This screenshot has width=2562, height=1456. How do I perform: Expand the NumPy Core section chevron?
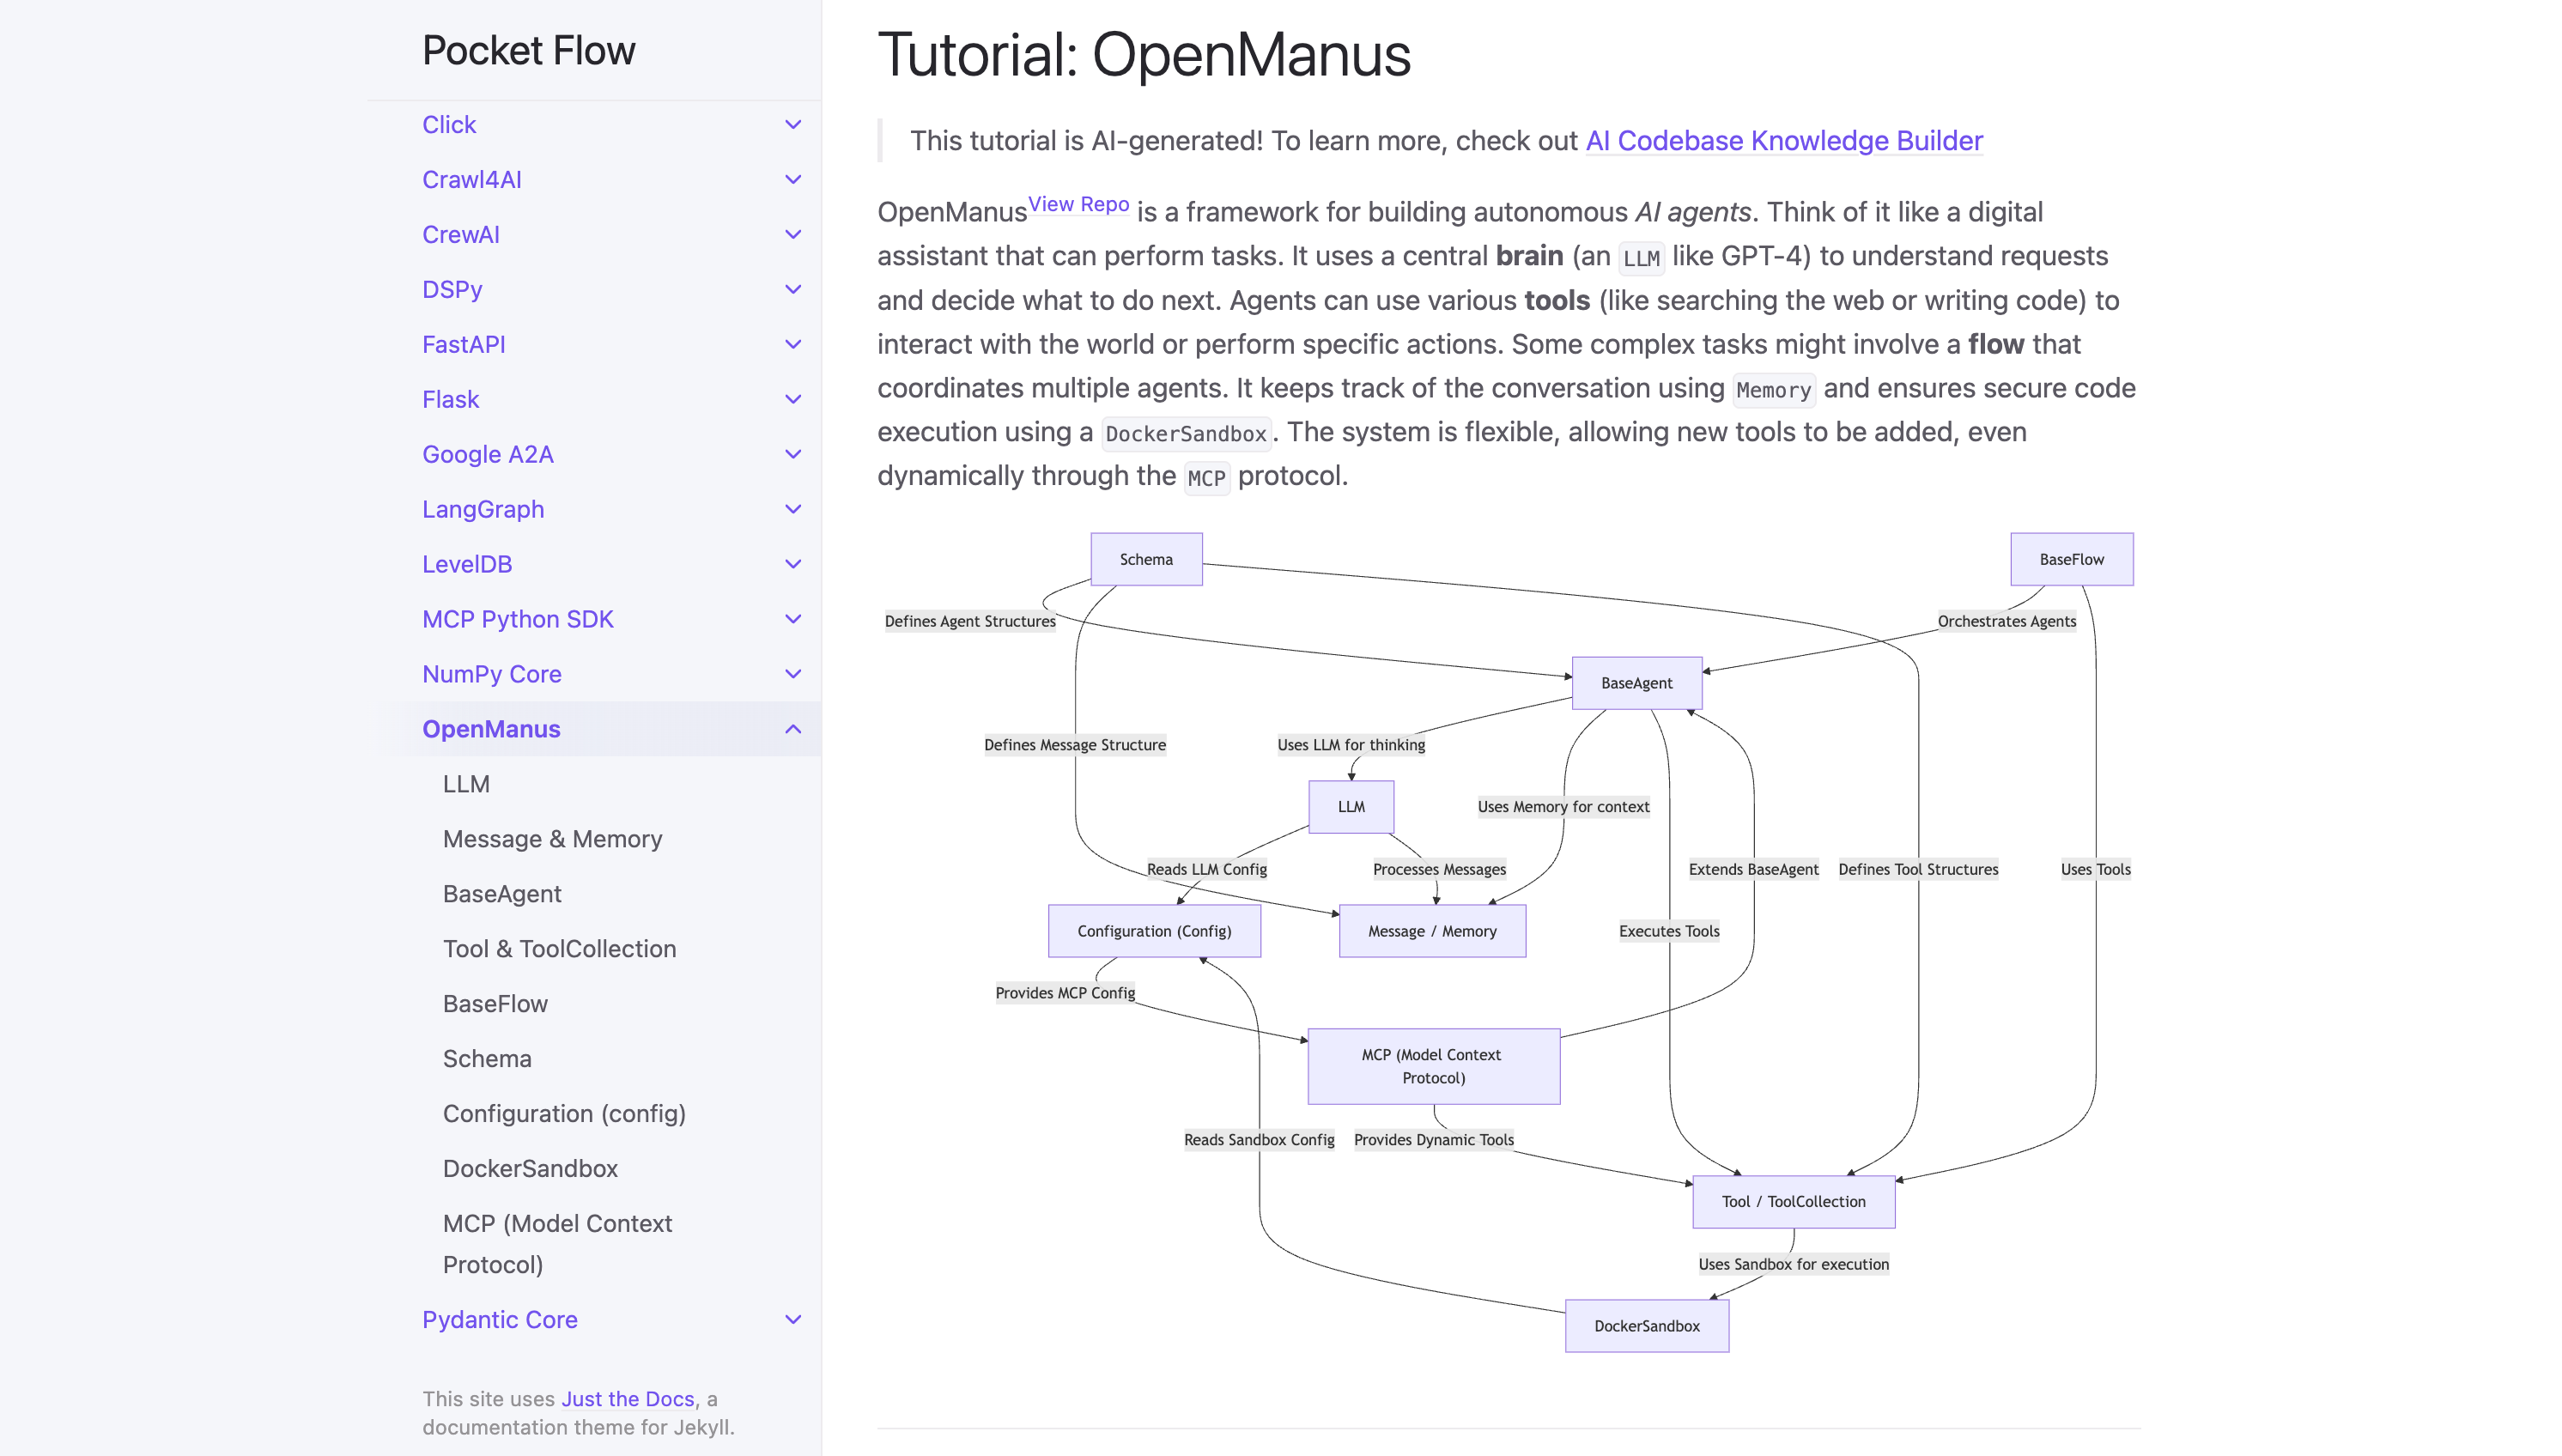click(793, 675)
